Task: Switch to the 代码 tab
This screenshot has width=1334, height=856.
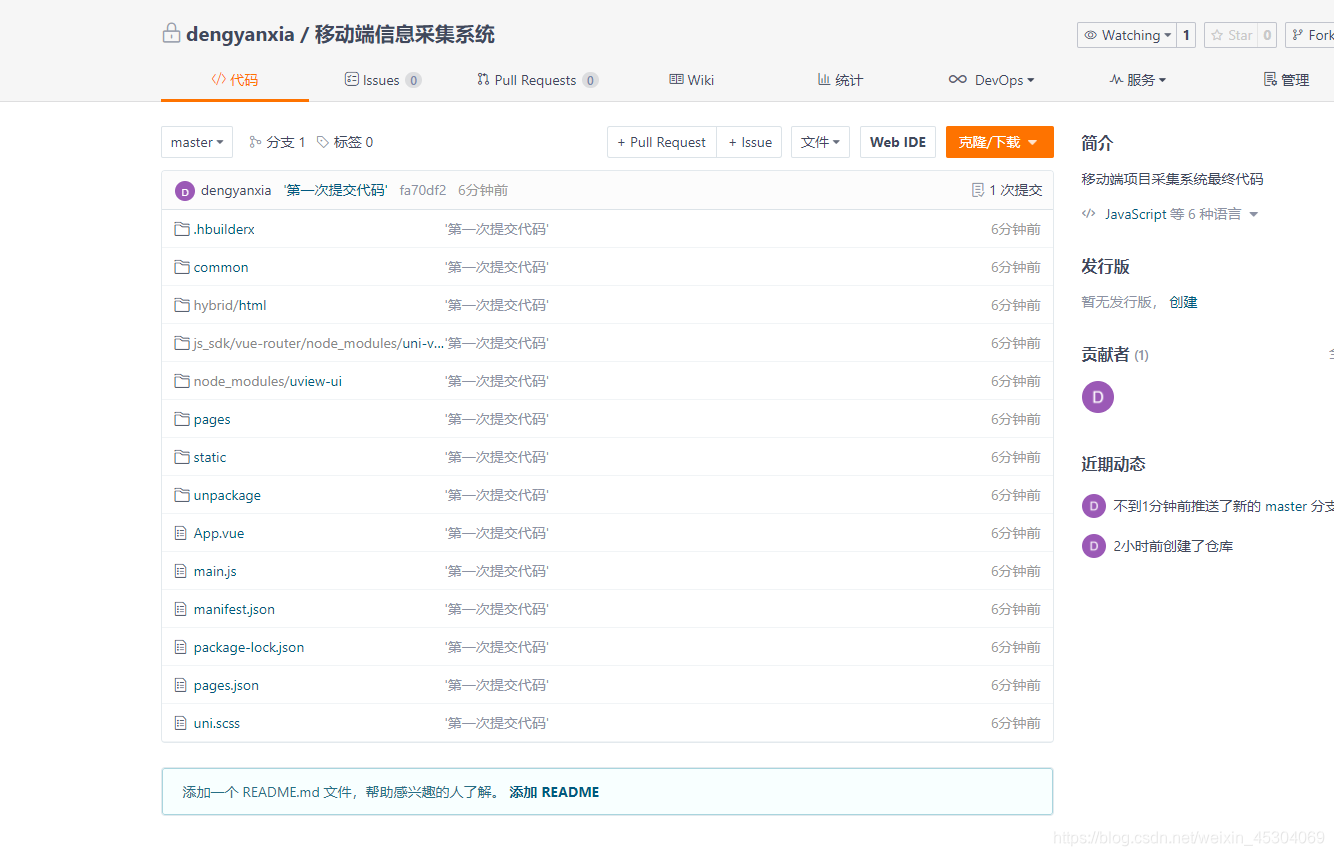Action: click(235, 80)
